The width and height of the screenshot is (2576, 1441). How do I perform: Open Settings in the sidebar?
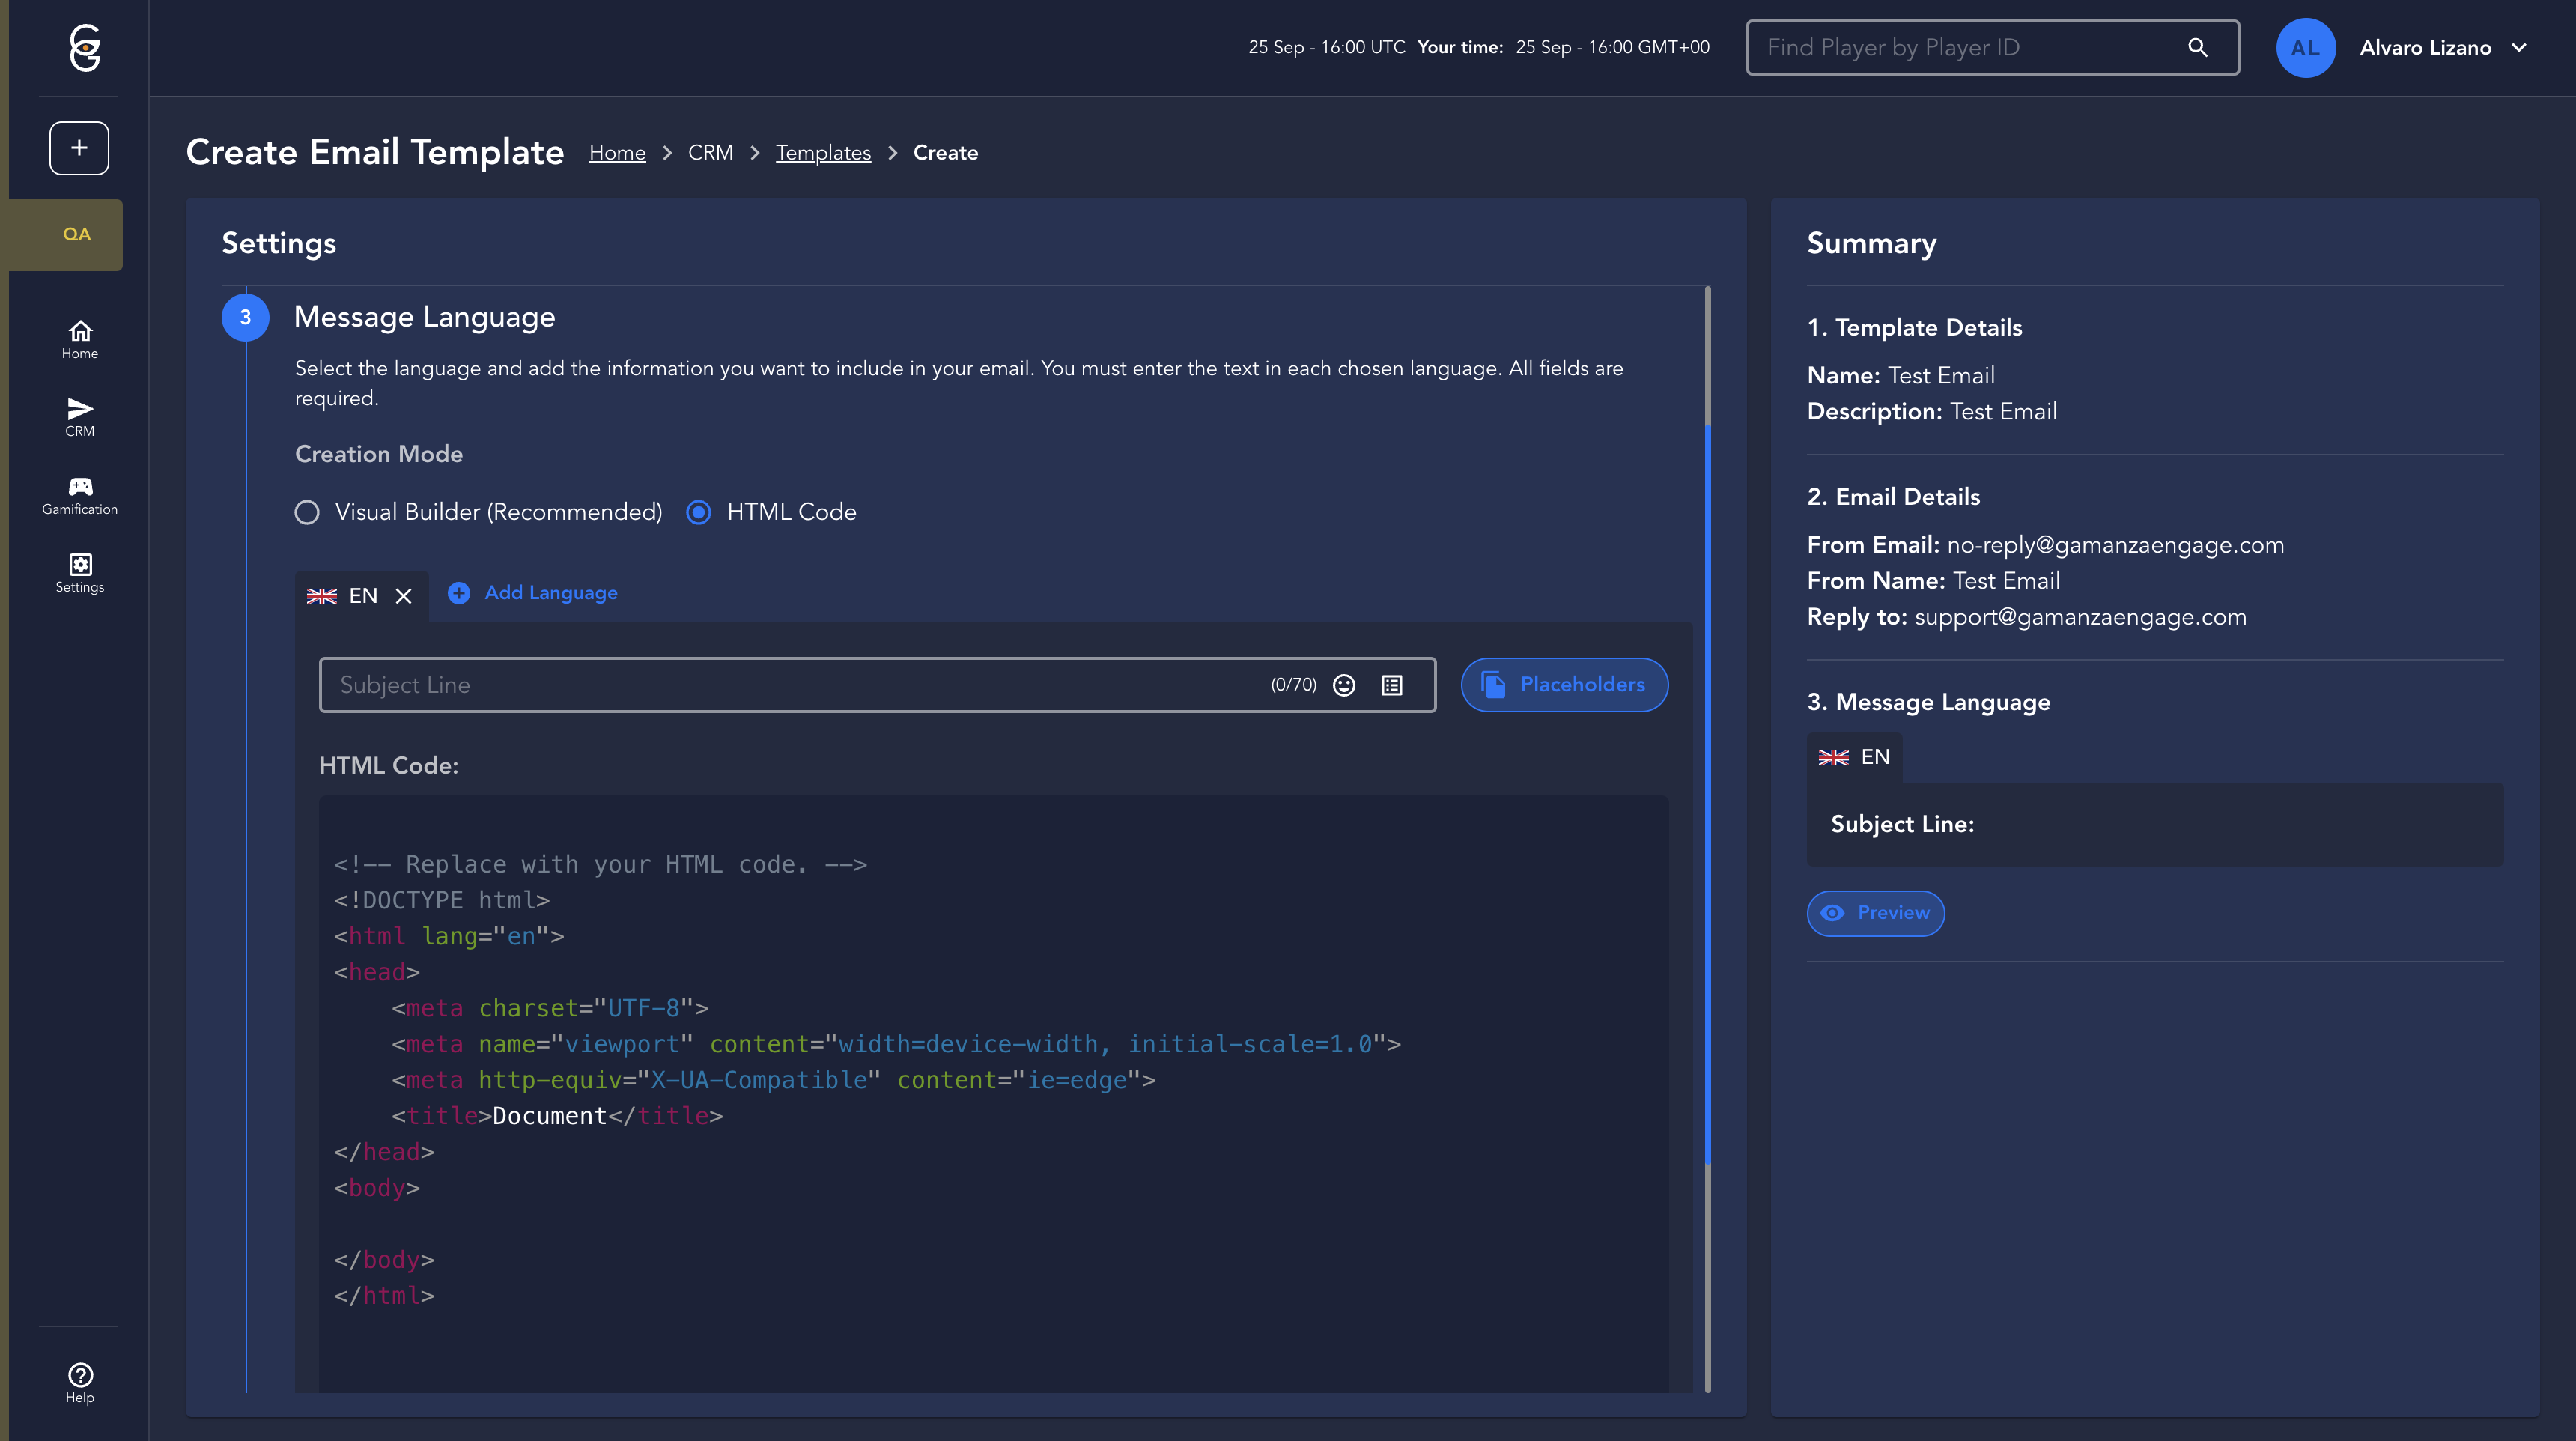point(80,573)
